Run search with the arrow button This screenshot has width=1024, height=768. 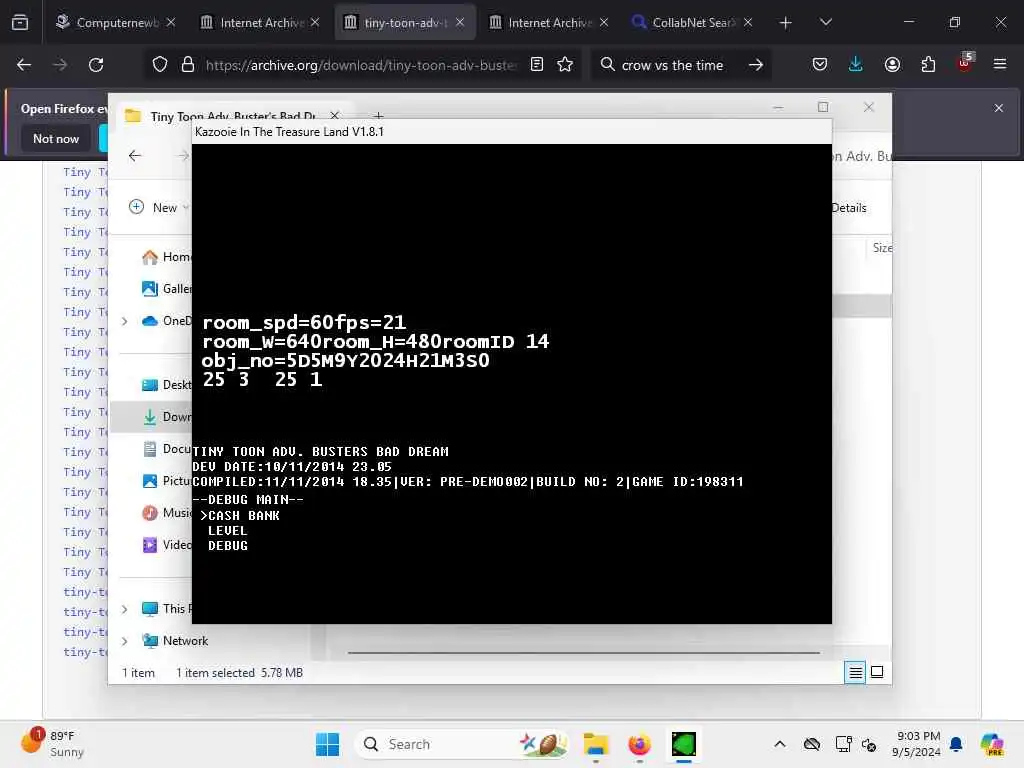pyautogui.click(x=756, y=65)
